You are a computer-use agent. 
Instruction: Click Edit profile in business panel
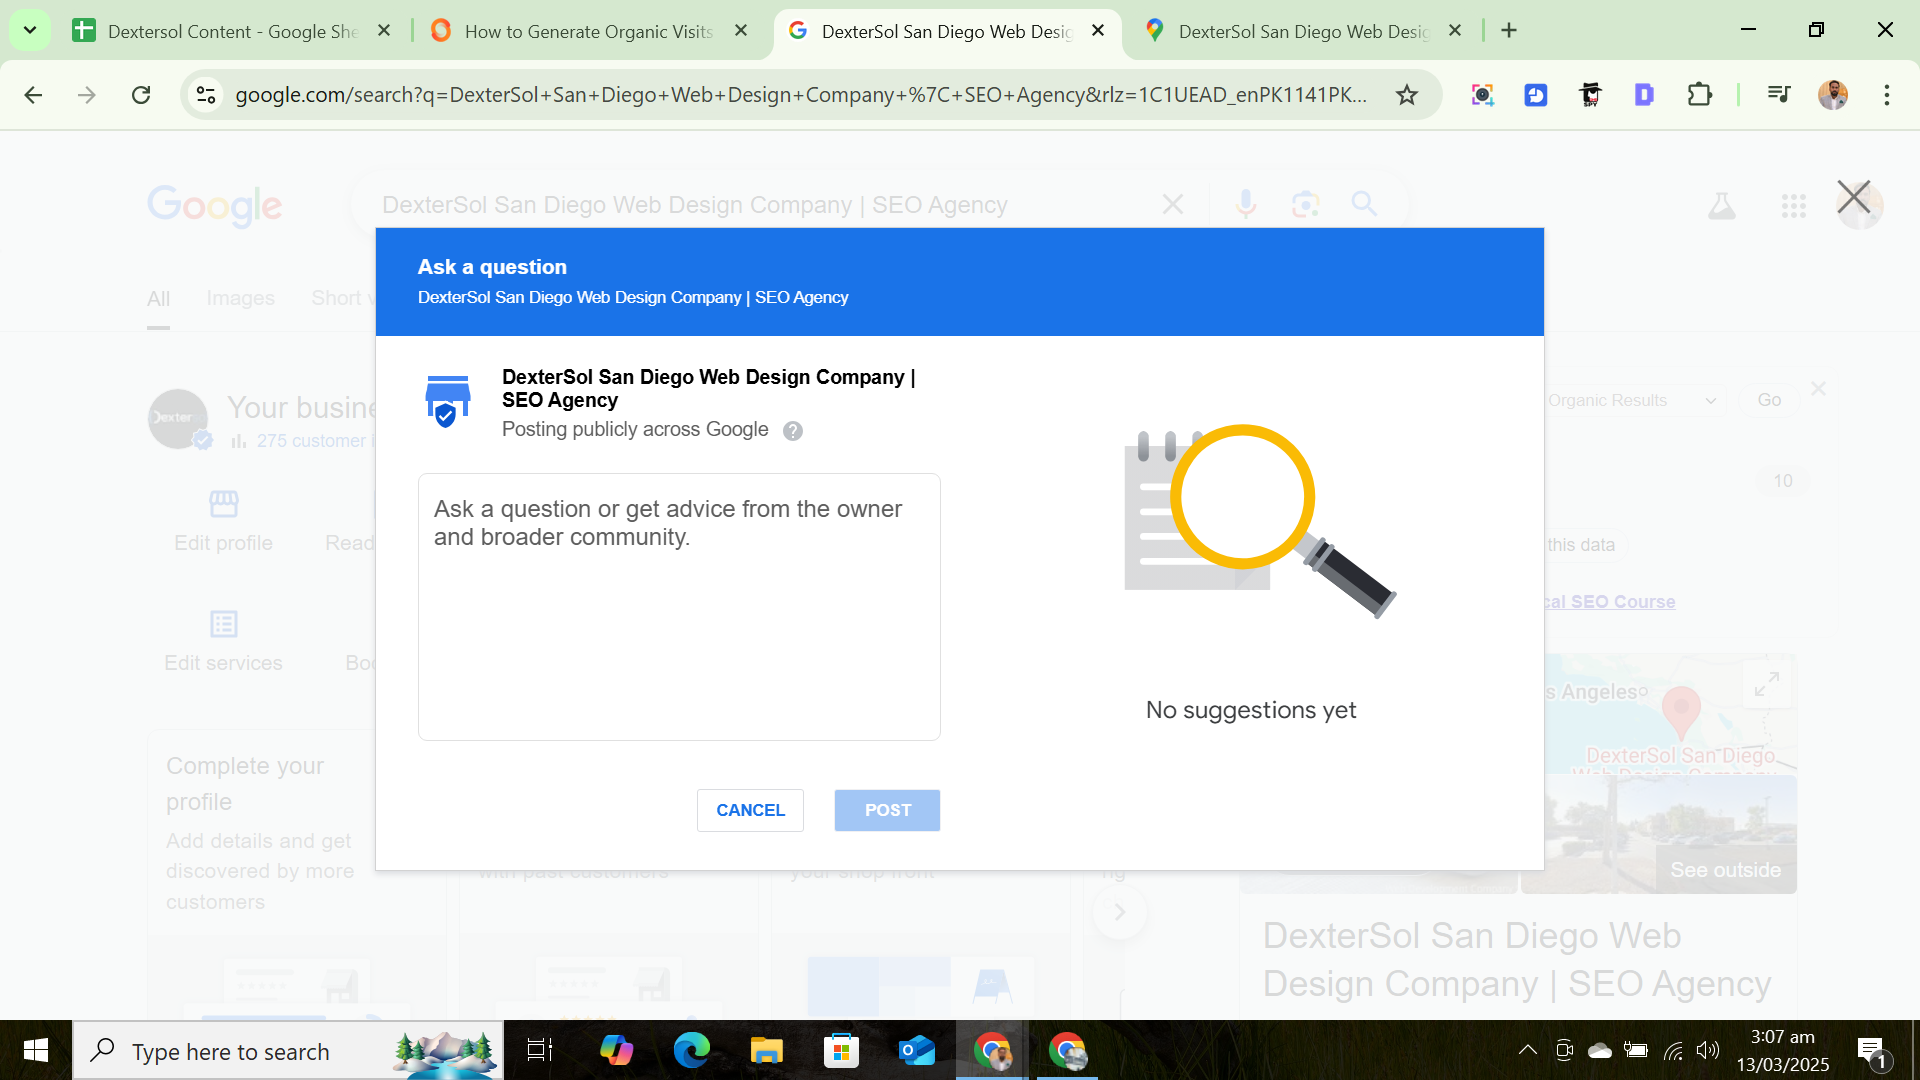[223, 521]
